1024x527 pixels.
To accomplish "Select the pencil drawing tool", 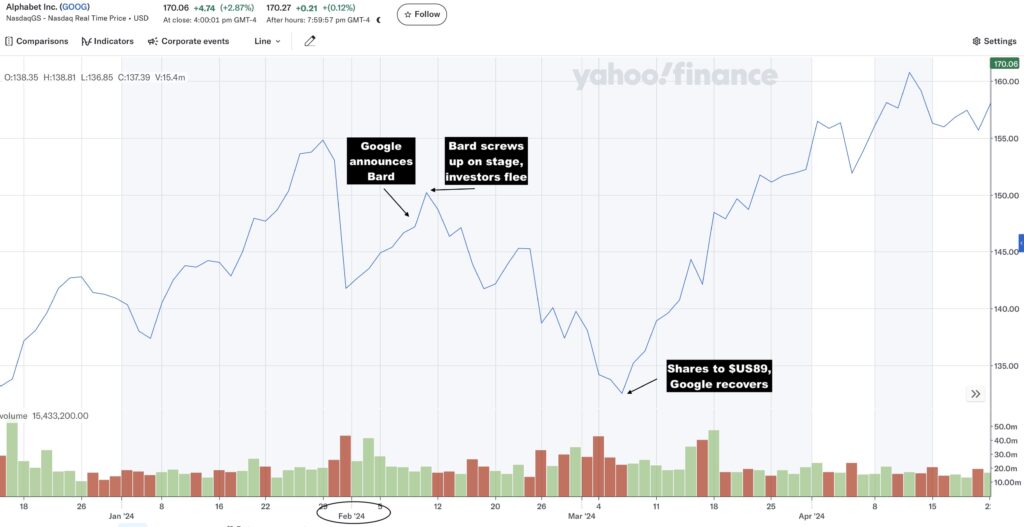I will click(310, 41).
